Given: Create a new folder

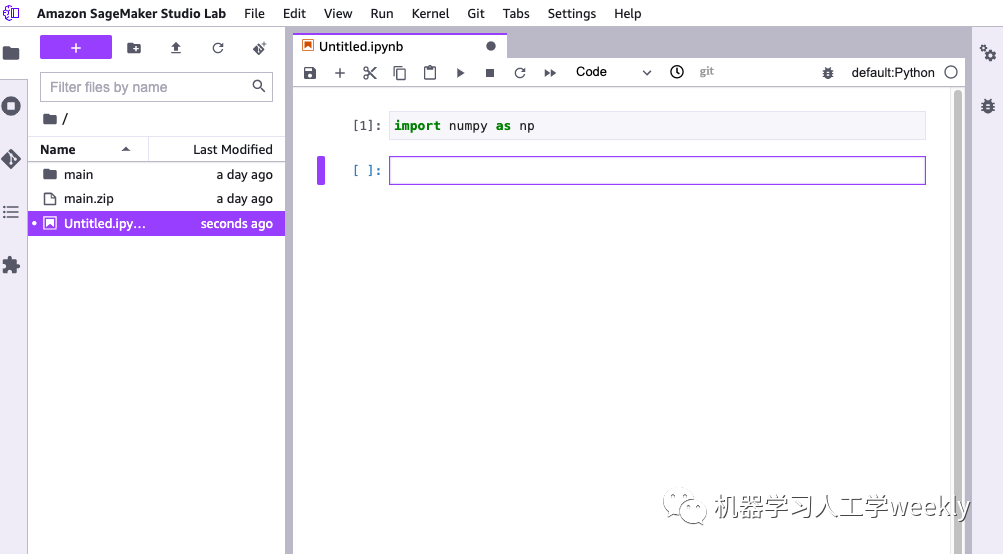Looking at the screenshot, I should click(x=134, y=48).
